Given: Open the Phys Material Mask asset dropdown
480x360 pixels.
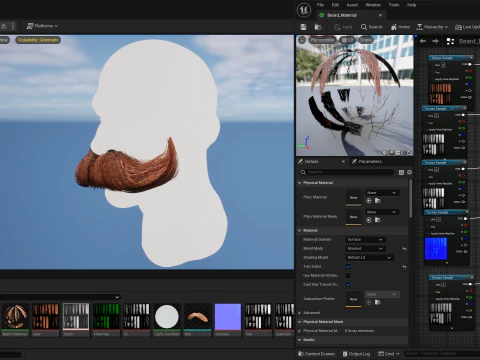Looking at the screenshot, I should point(382,212).
